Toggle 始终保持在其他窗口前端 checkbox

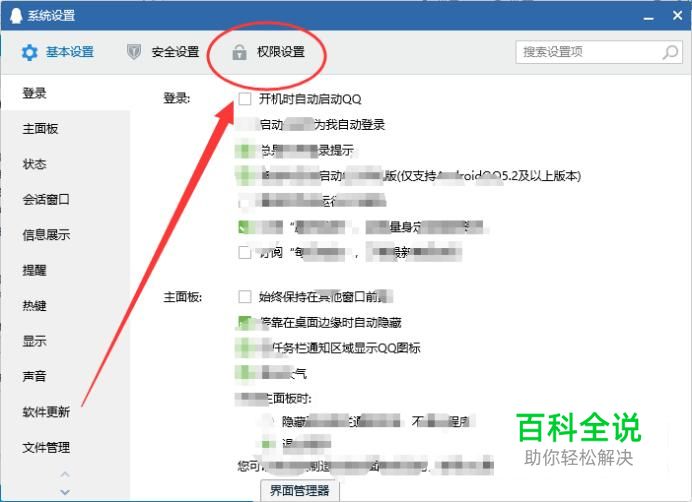[x=244, y=296]
